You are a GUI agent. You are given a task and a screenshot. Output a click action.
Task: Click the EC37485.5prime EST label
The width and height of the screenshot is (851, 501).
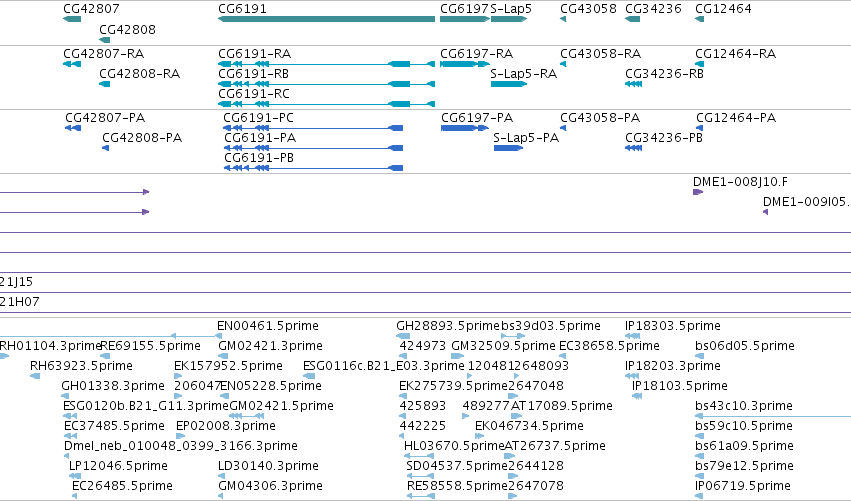point(114,426)
